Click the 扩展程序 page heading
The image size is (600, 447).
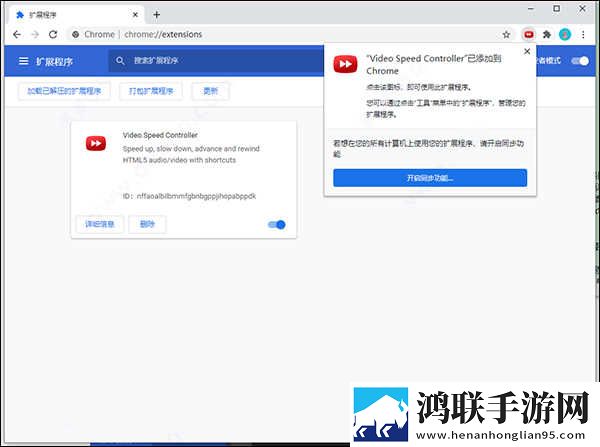(54, 61)
